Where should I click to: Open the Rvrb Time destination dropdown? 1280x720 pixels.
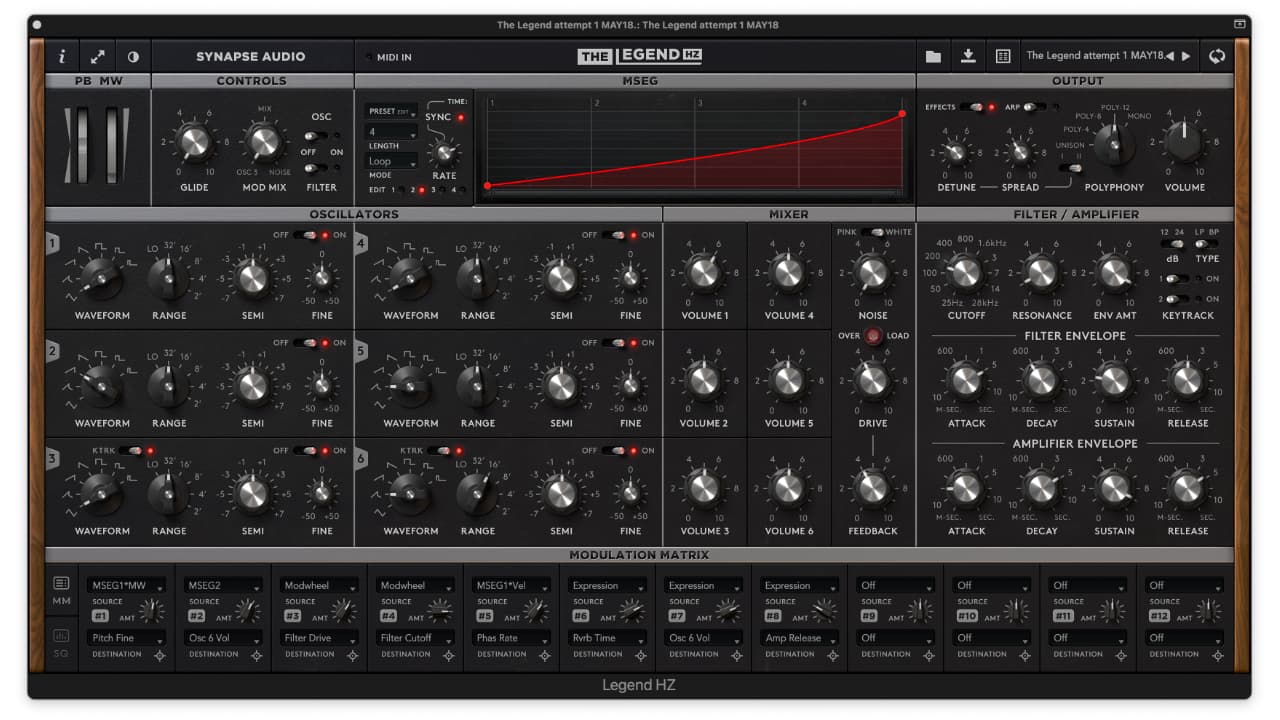tap(606, 638)
